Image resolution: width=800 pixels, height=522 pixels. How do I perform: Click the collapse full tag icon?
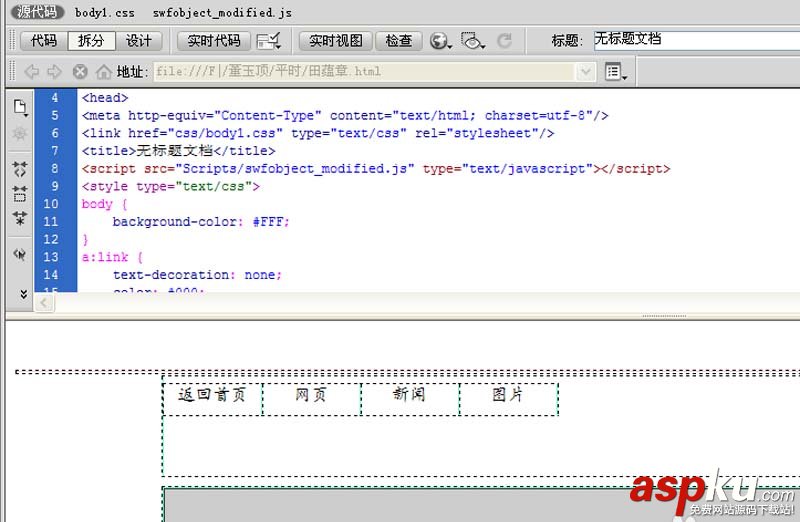(20, 169)
